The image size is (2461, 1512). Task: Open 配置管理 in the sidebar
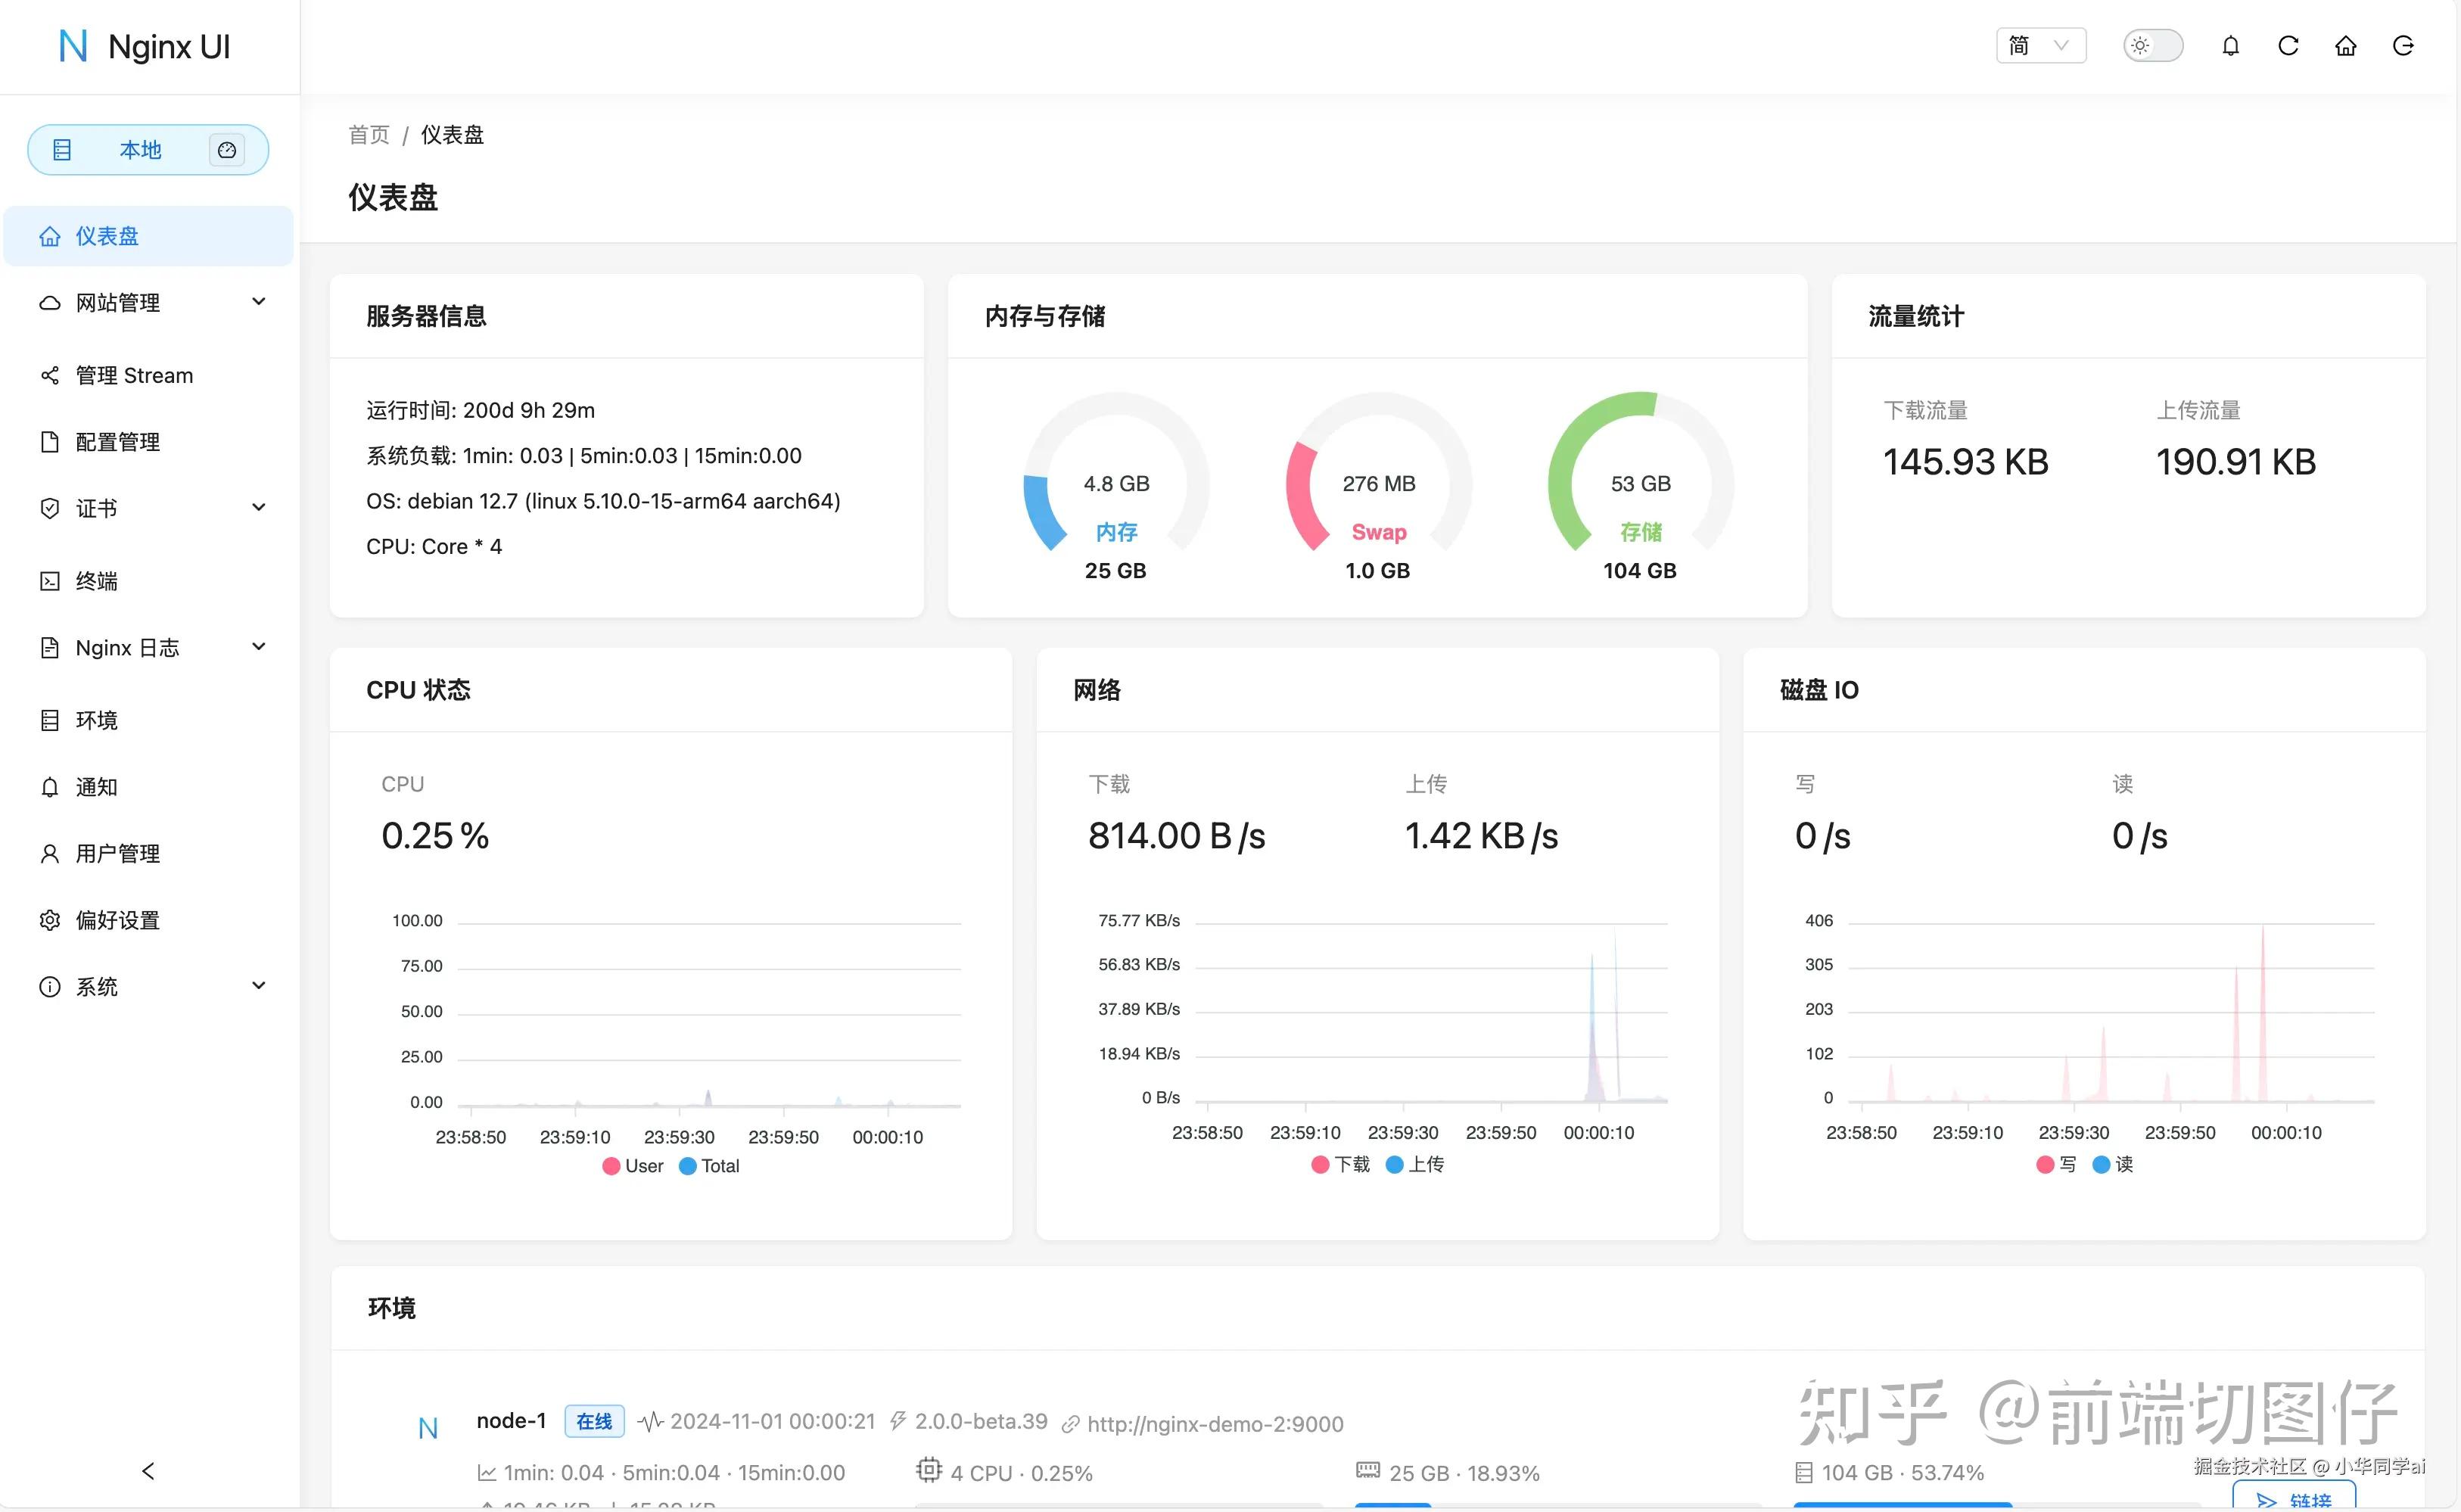coord(117,442)
